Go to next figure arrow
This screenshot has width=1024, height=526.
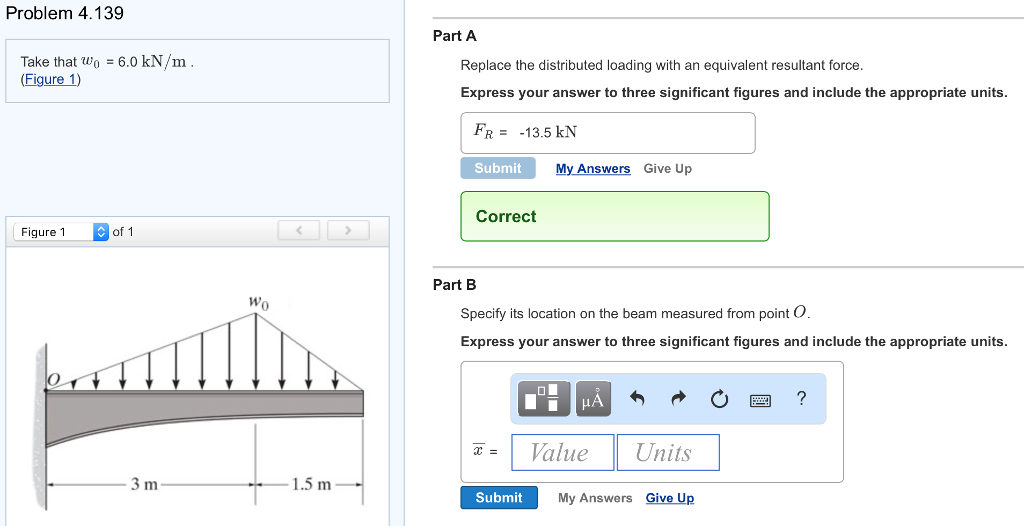pyautogui.click(x=348, y=230)
